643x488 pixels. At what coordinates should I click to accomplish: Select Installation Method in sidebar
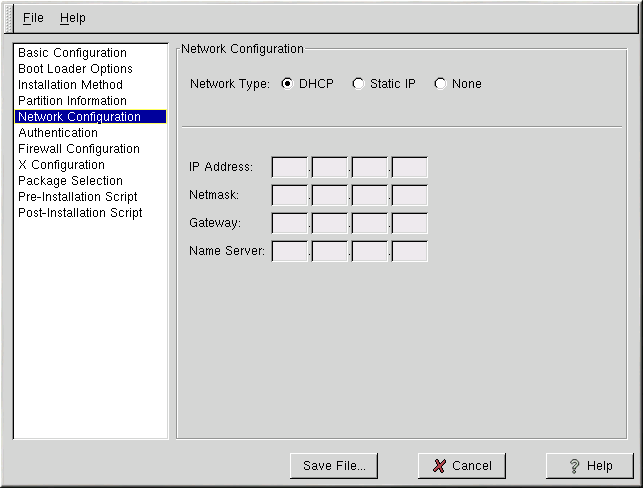click(70, 85)
